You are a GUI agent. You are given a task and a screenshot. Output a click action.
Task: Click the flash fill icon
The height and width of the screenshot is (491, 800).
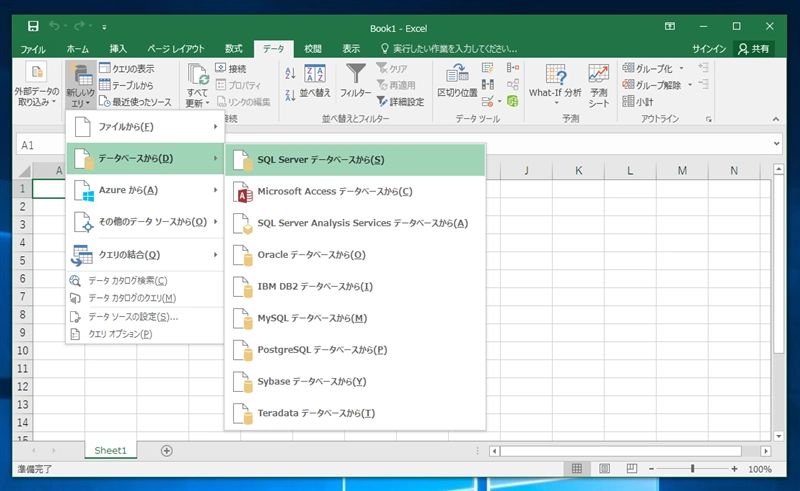(x=488, y=68)
